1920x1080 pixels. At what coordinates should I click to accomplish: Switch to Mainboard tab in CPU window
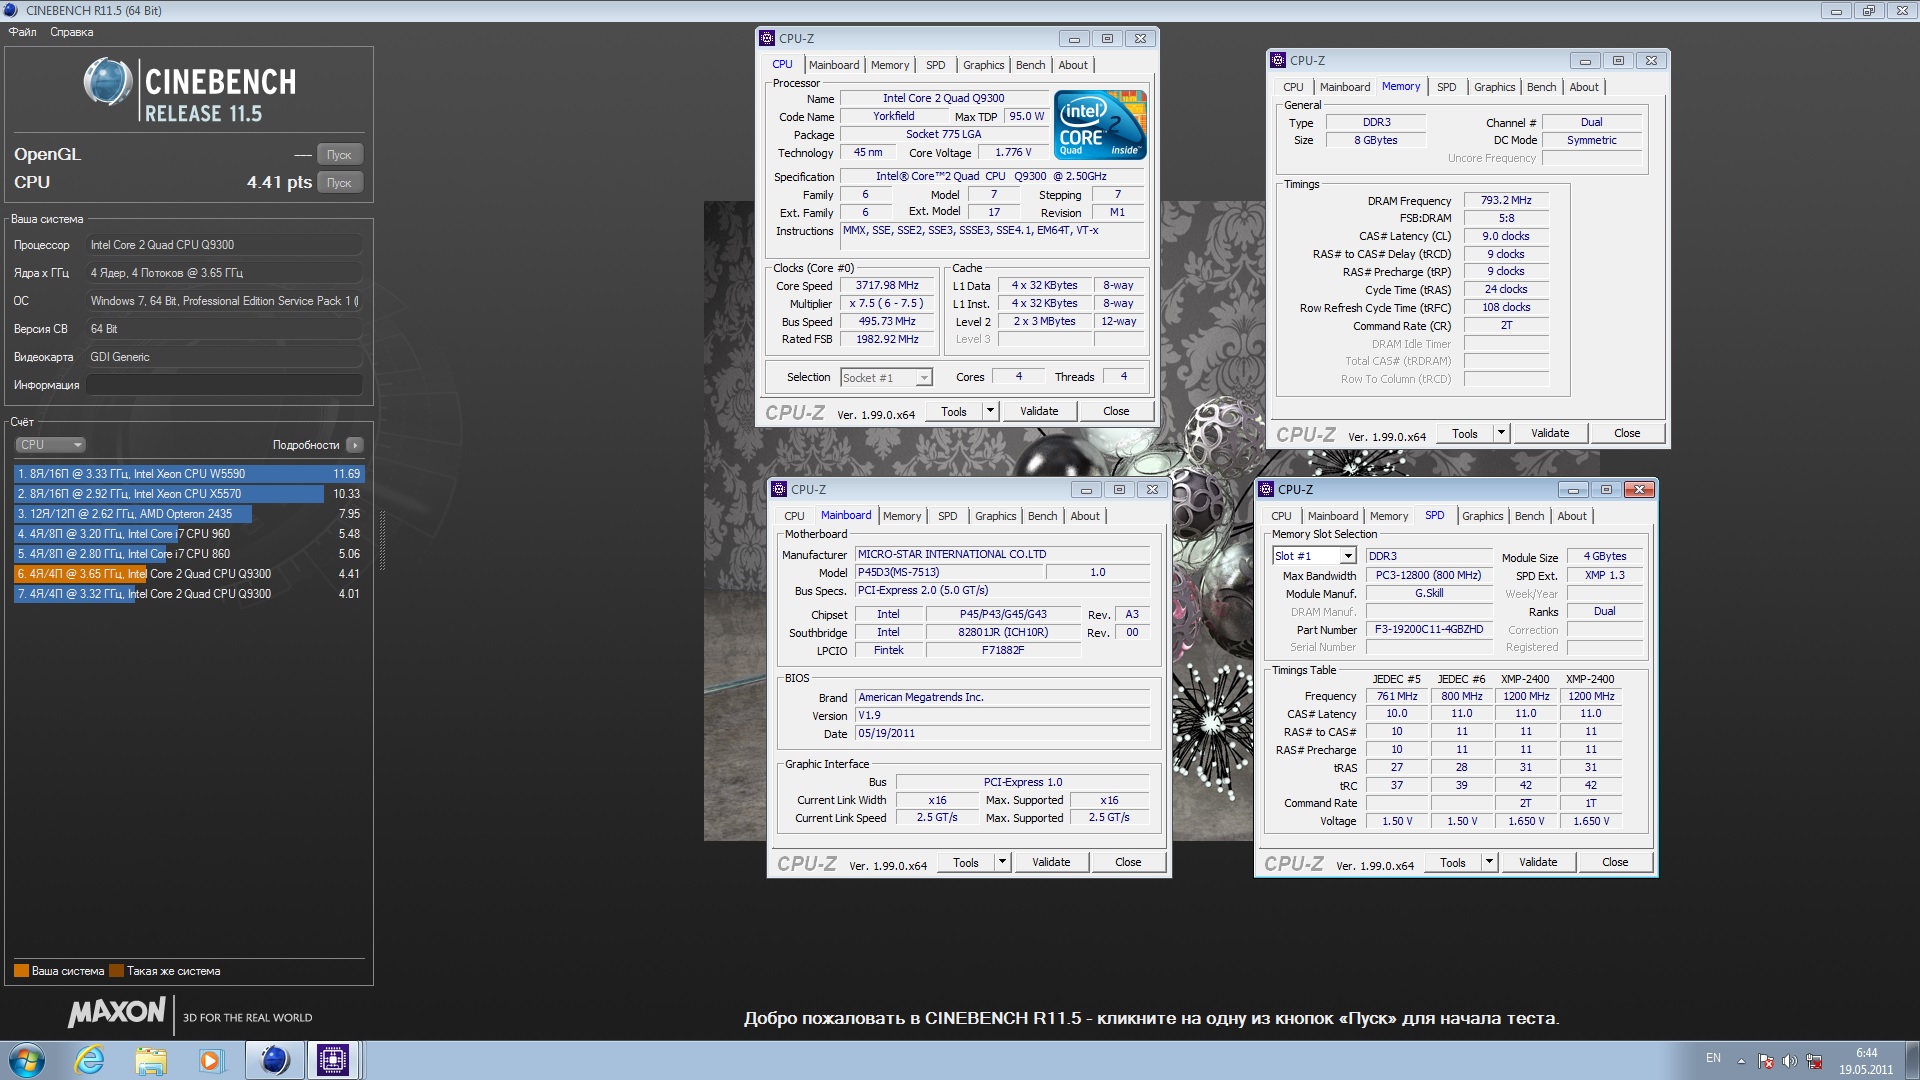(x=834, y=65)
